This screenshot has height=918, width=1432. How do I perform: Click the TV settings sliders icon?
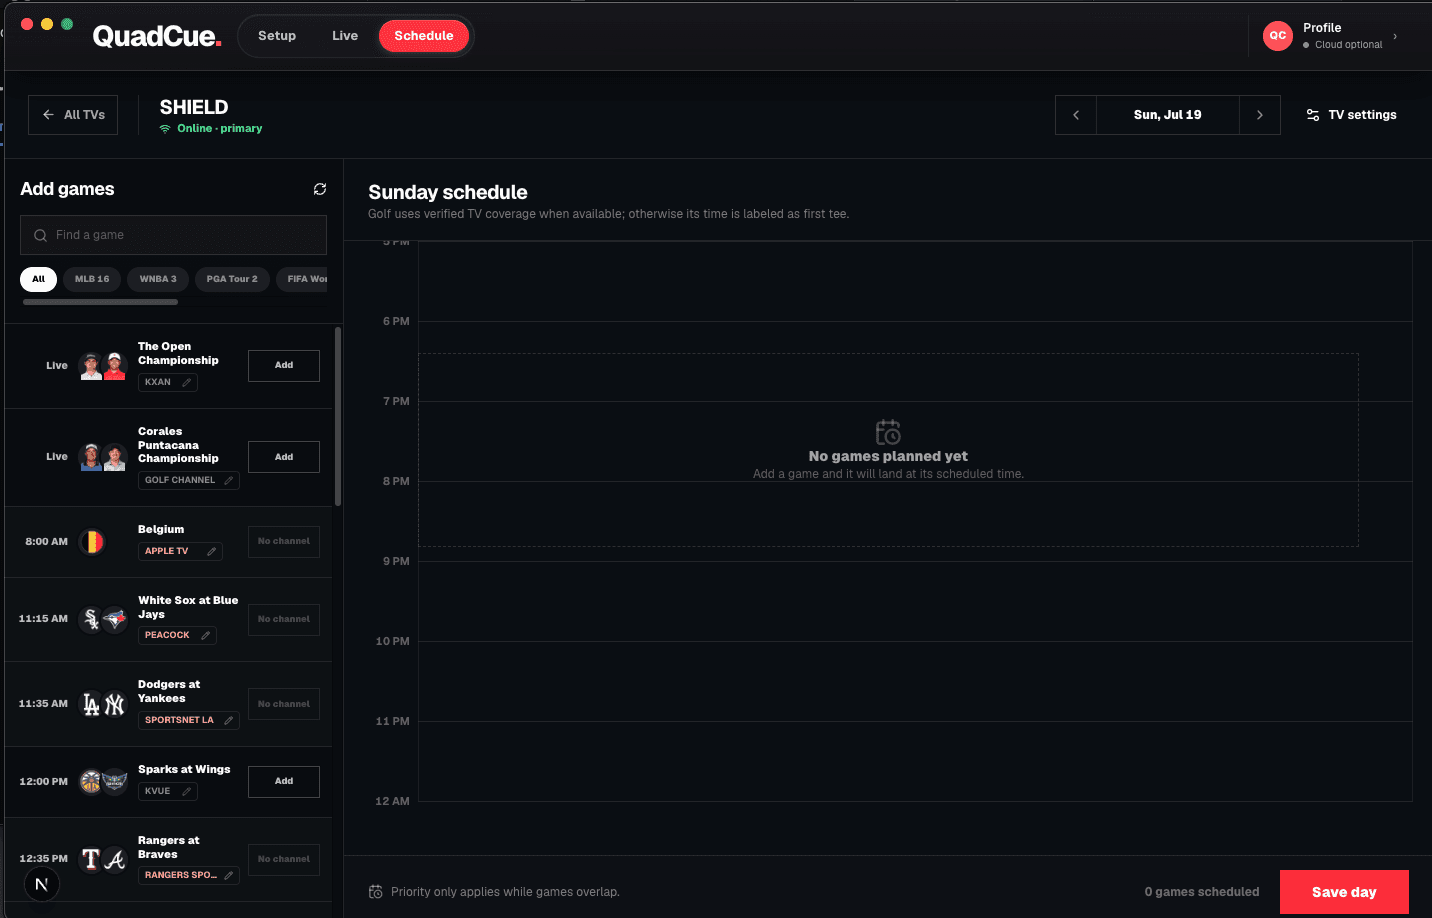tap(1313, 115)
